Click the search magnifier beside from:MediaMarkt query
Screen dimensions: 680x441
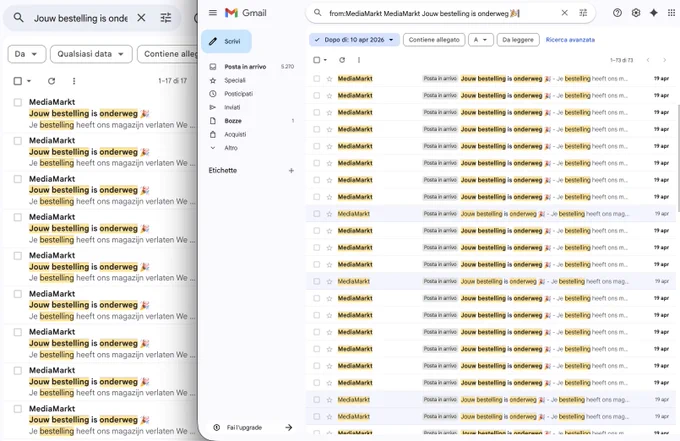(317, 13)
